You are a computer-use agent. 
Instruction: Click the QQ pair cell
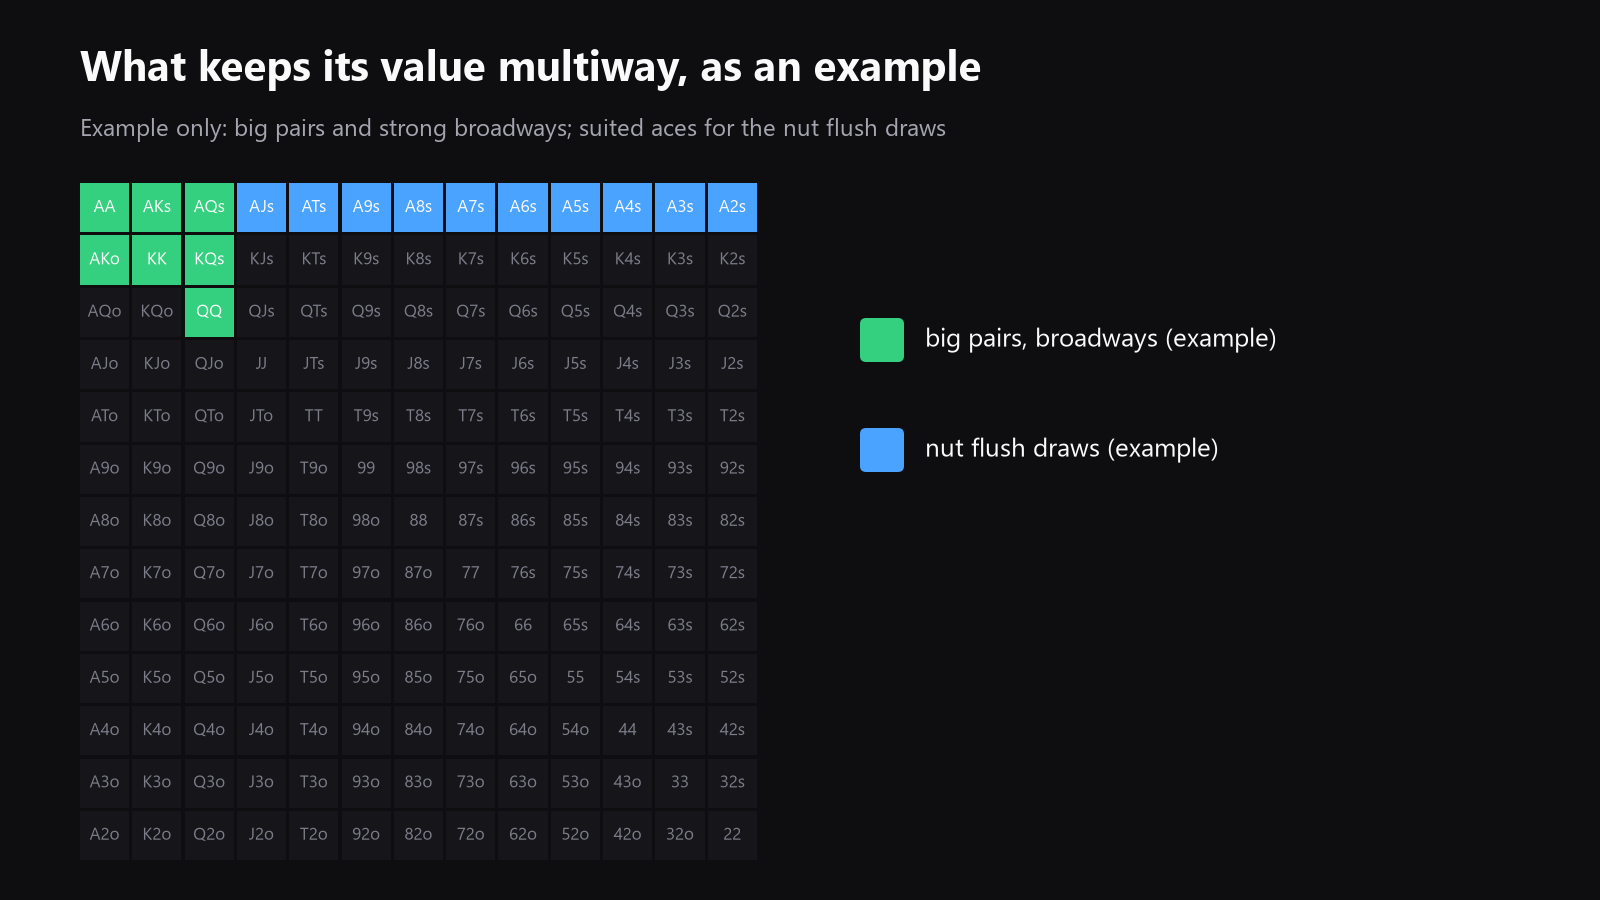[x=209, y=312]
